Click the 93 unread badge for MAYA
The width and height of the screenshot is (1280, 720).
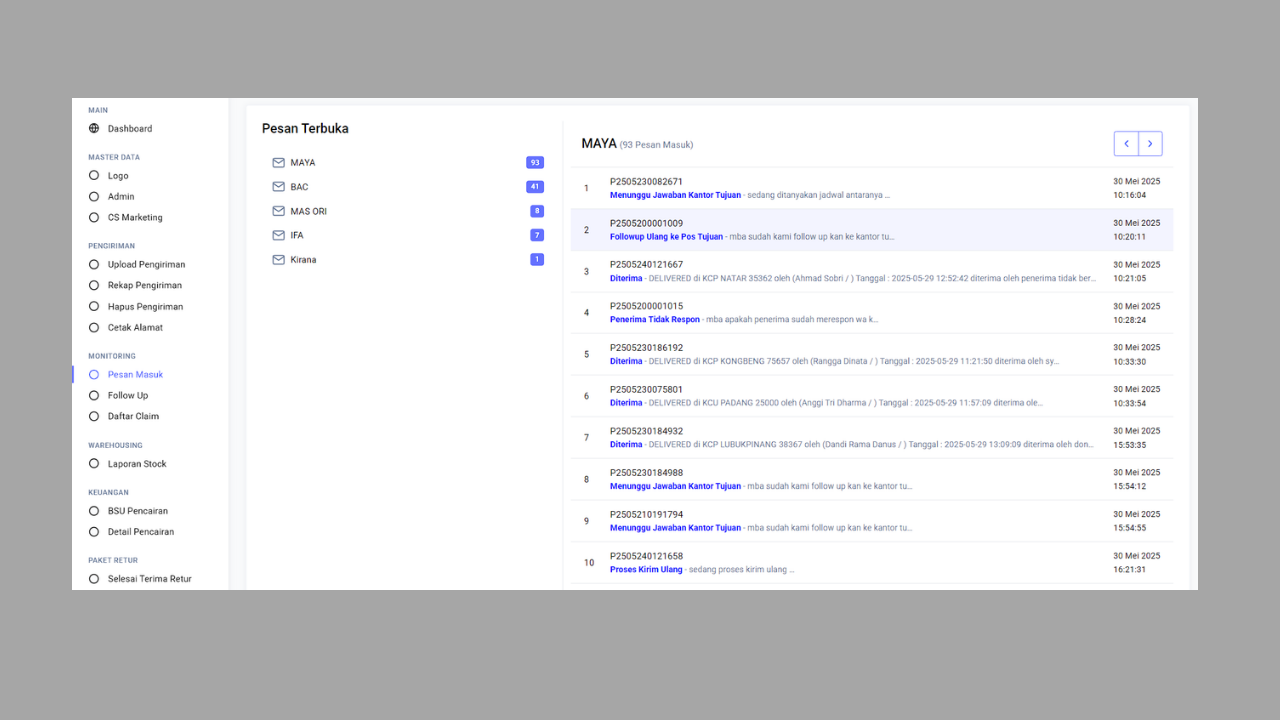(535, 163)
